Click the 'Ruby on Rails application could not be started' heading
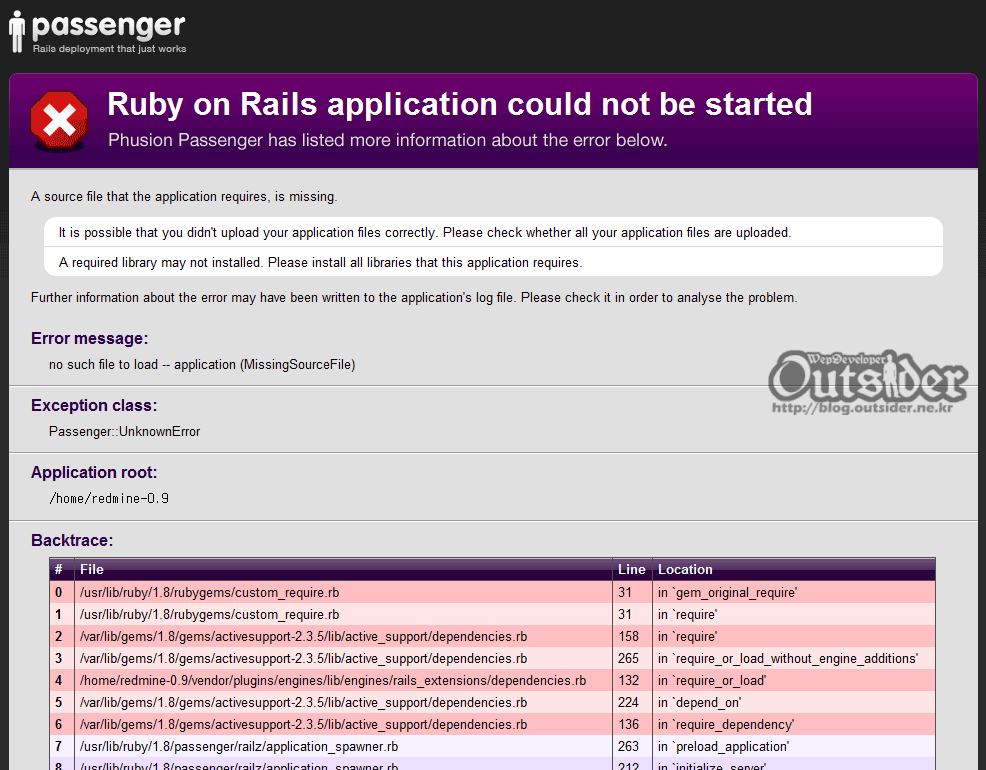The image size is (986, 770). coord(460,104)
